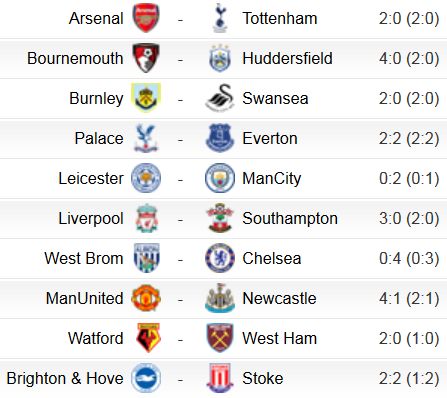Select the Swansea swan logo
This screenshot has width=447, height=398.
click(220, 98)
